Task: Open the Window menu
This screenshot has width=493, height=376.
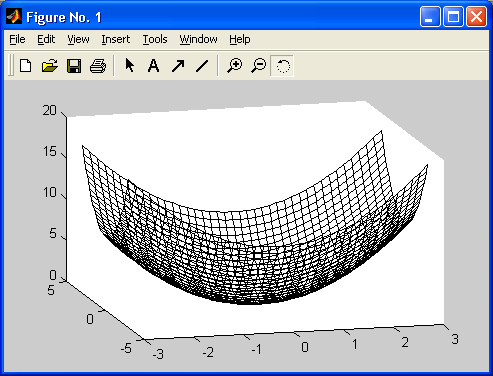Action: click(198, 39)
